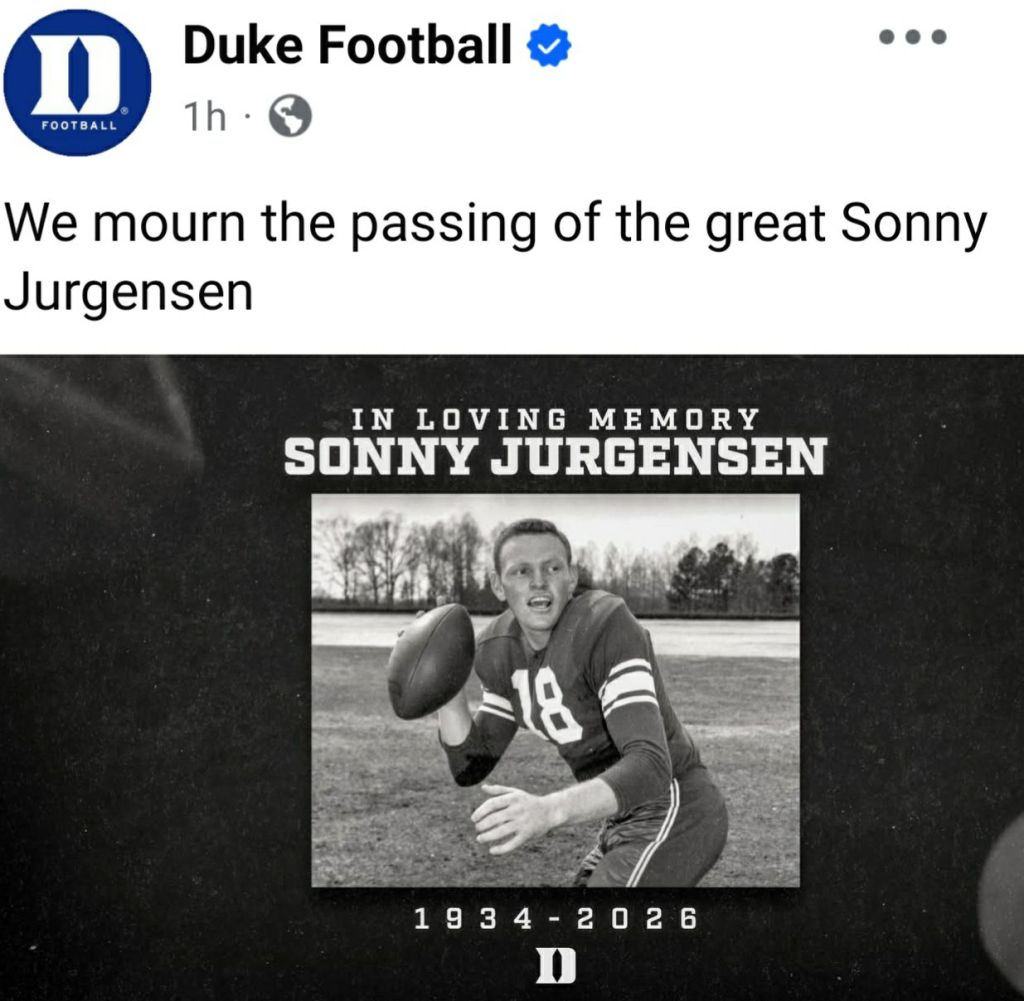
Task: Click the white-striped jersey sleeve
Action: 630,685
